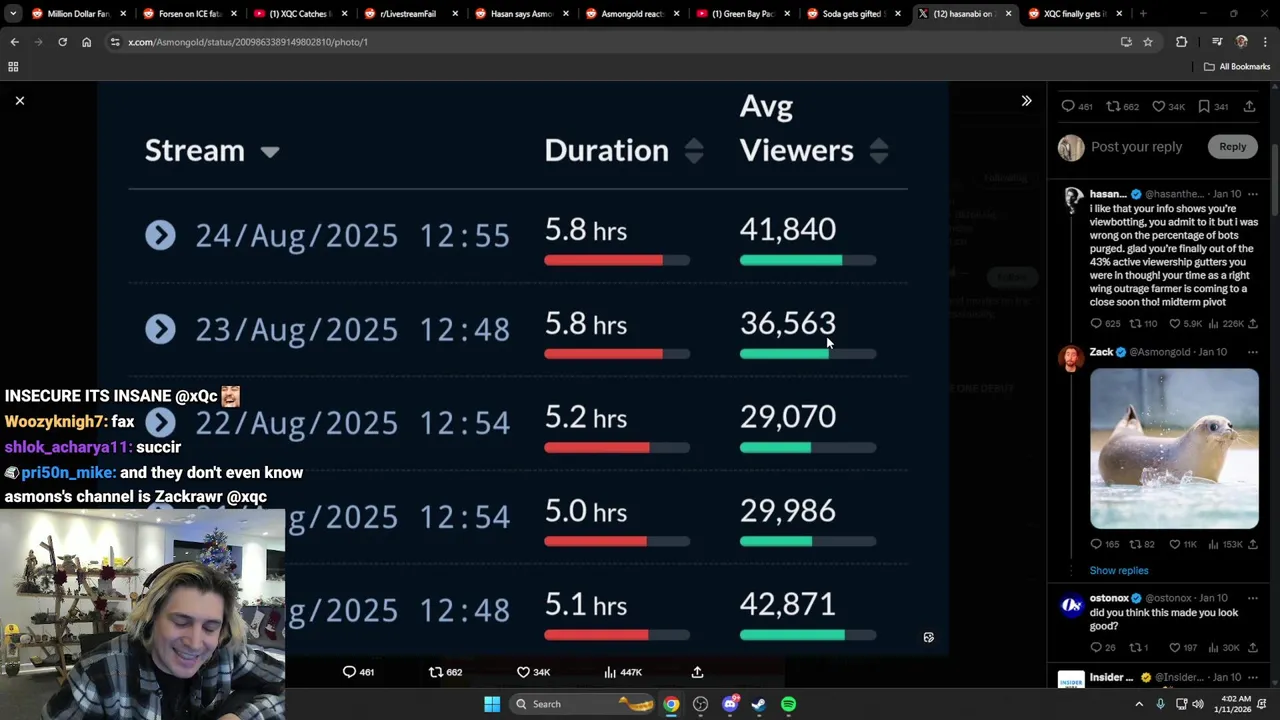Open Zack @Asmongold profile name
Viewport: 1280px width, 720px height.
click(x=1102, y=352)
